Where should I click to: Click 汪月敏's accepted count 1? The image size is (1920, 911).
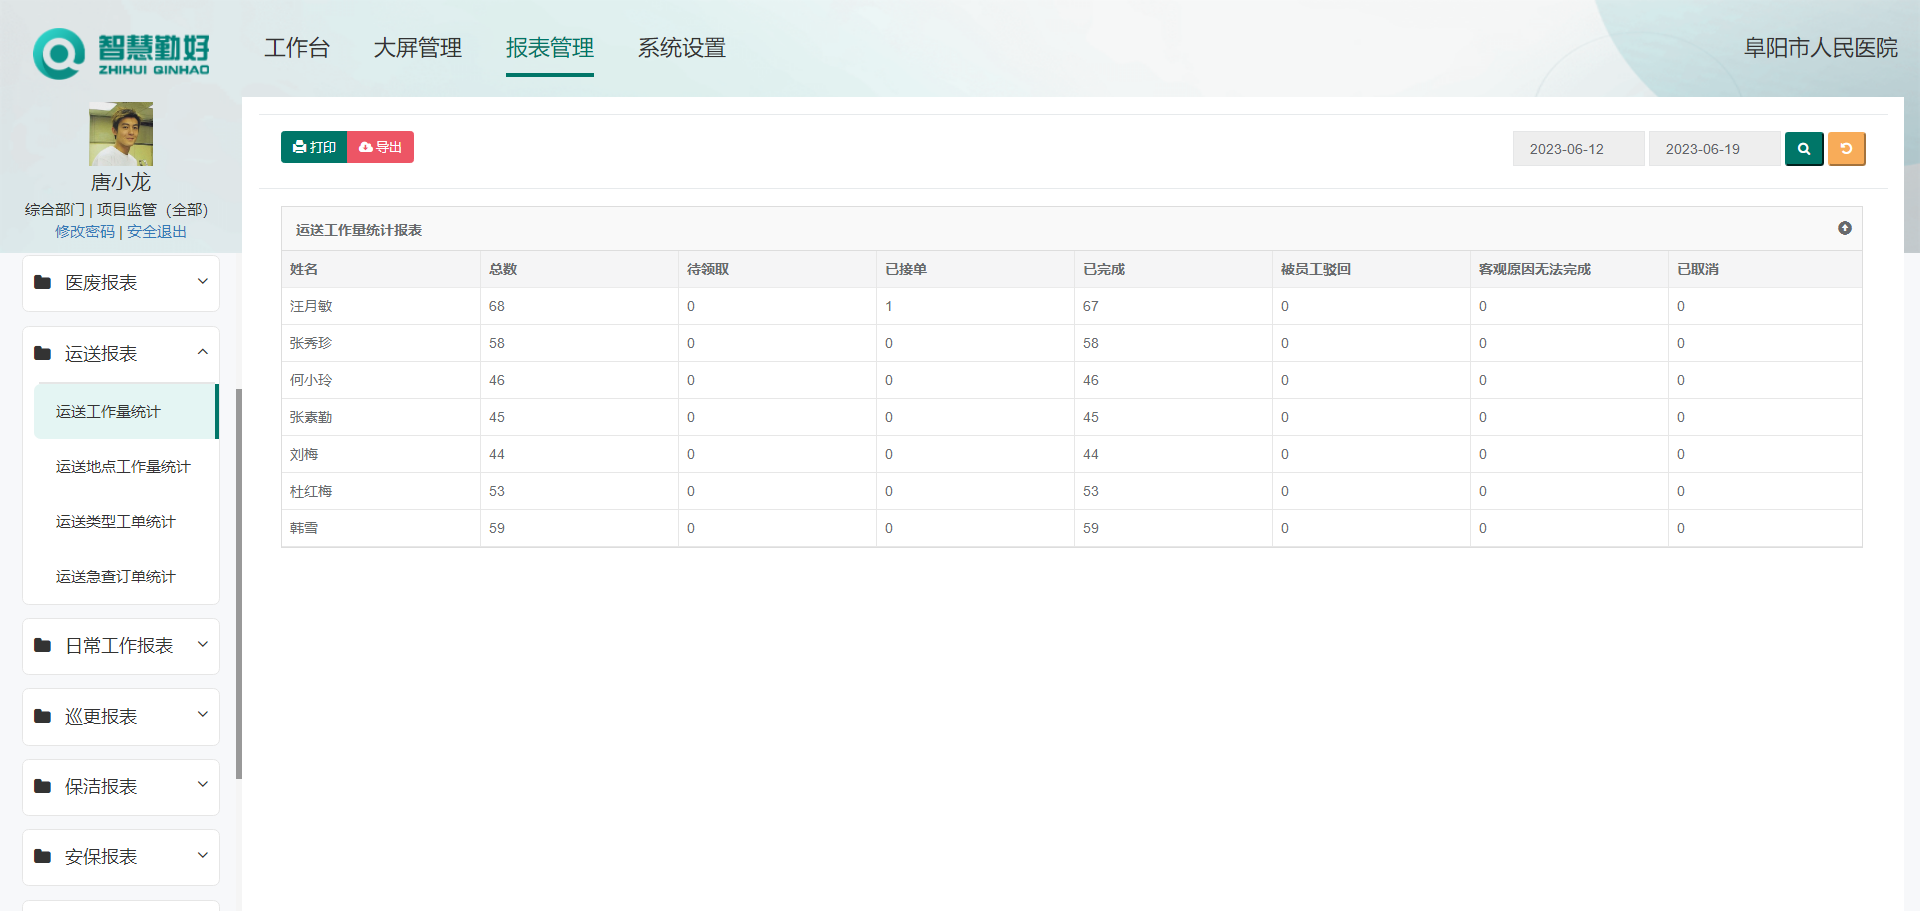coord(889,306)
